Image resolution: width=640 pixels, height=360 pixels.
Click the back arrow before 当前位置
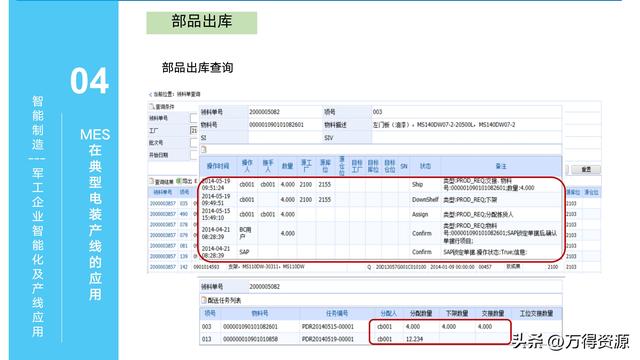150,94
